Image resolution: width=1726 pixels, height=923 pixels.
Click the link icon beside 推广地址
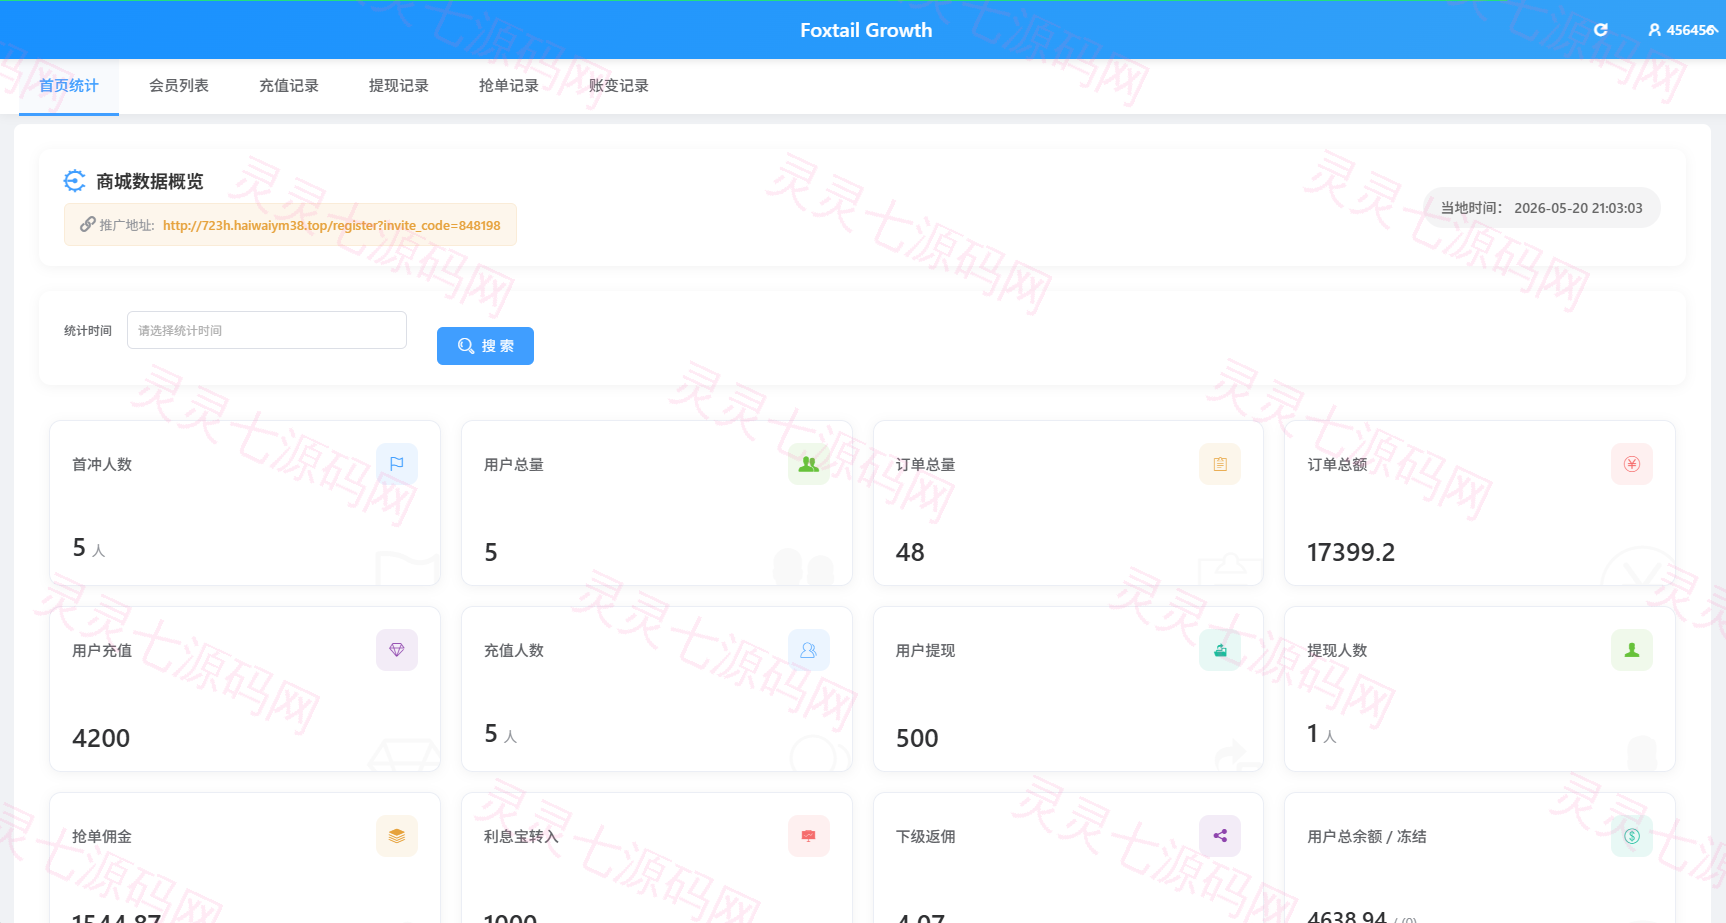click(x=88, y=224)
